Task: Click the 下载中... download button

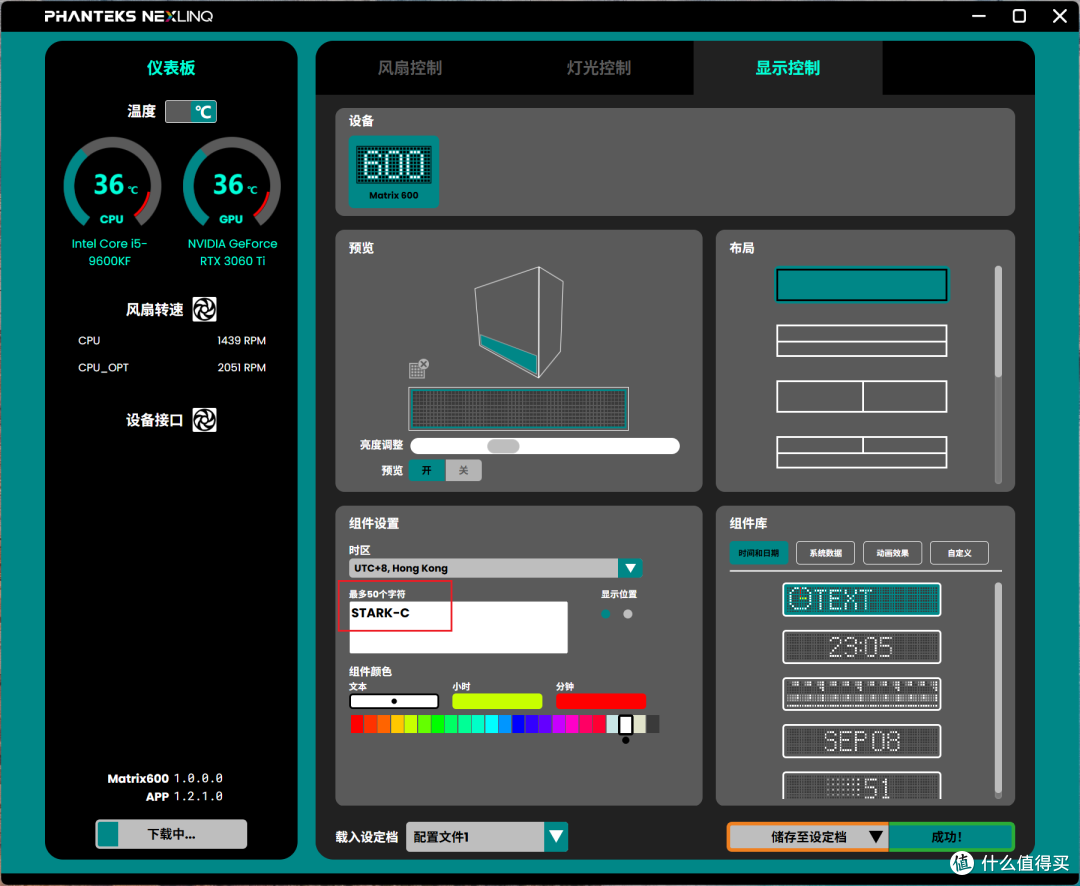Action: [171, 834]
